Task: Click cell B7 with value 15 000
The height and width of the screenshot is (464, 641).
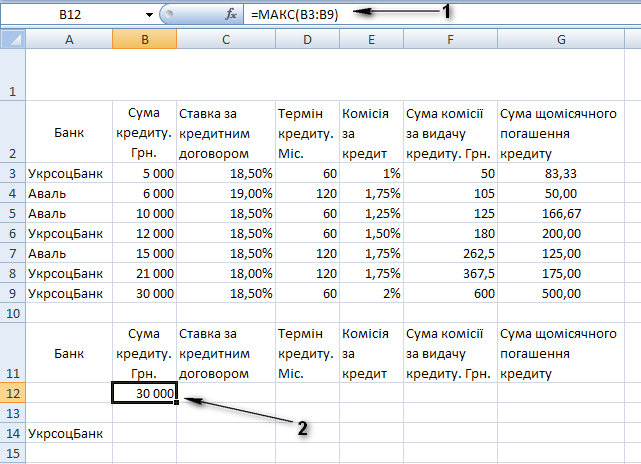Action: (x=144, y=253)
